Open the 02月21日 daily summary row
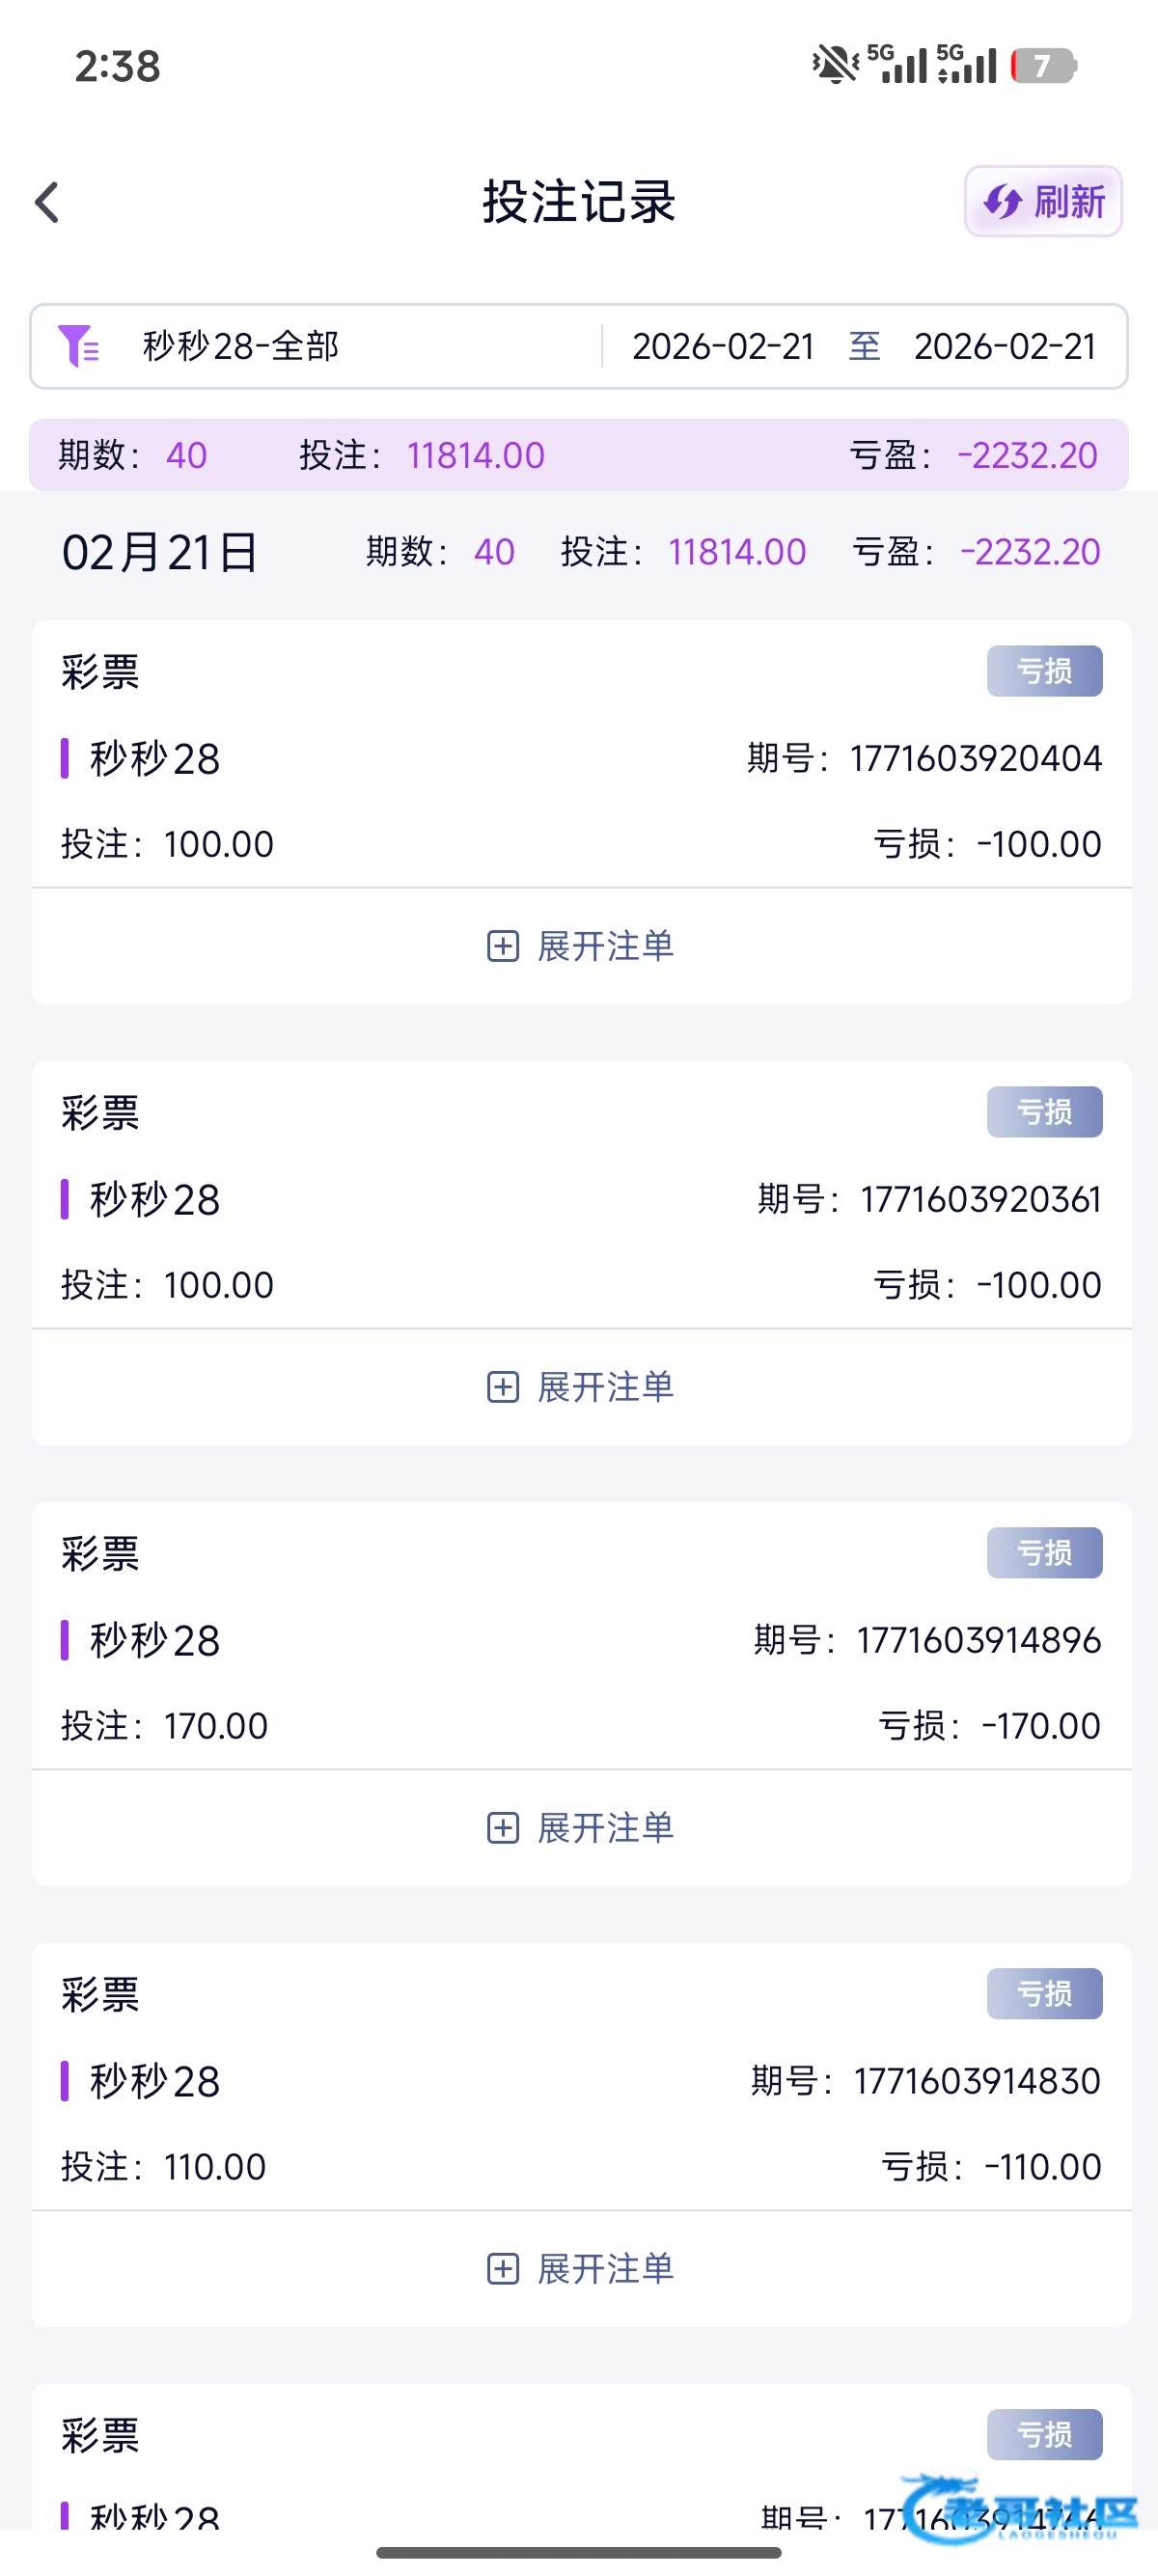 pyautogui.click(x=579, y=552)
